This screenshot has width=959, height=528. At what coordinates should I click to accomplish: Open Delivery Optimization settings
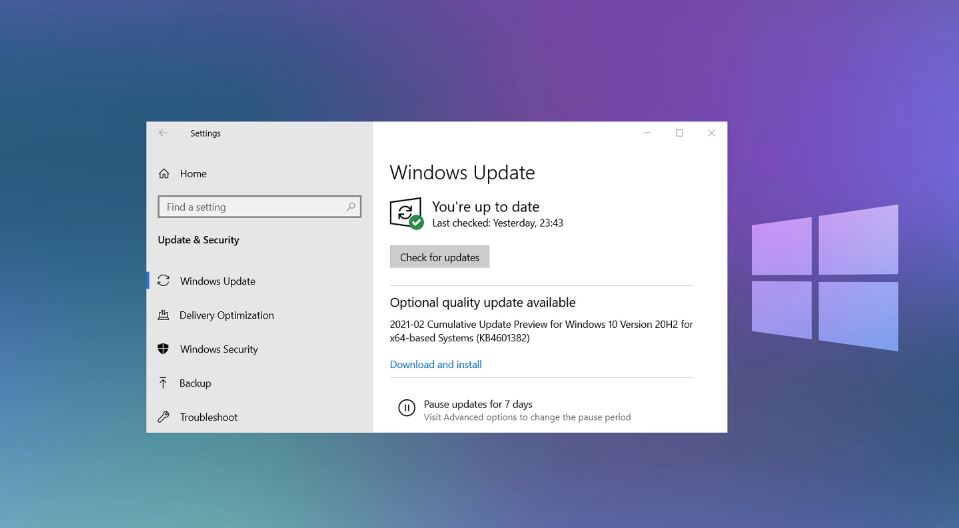coord(226,315)
